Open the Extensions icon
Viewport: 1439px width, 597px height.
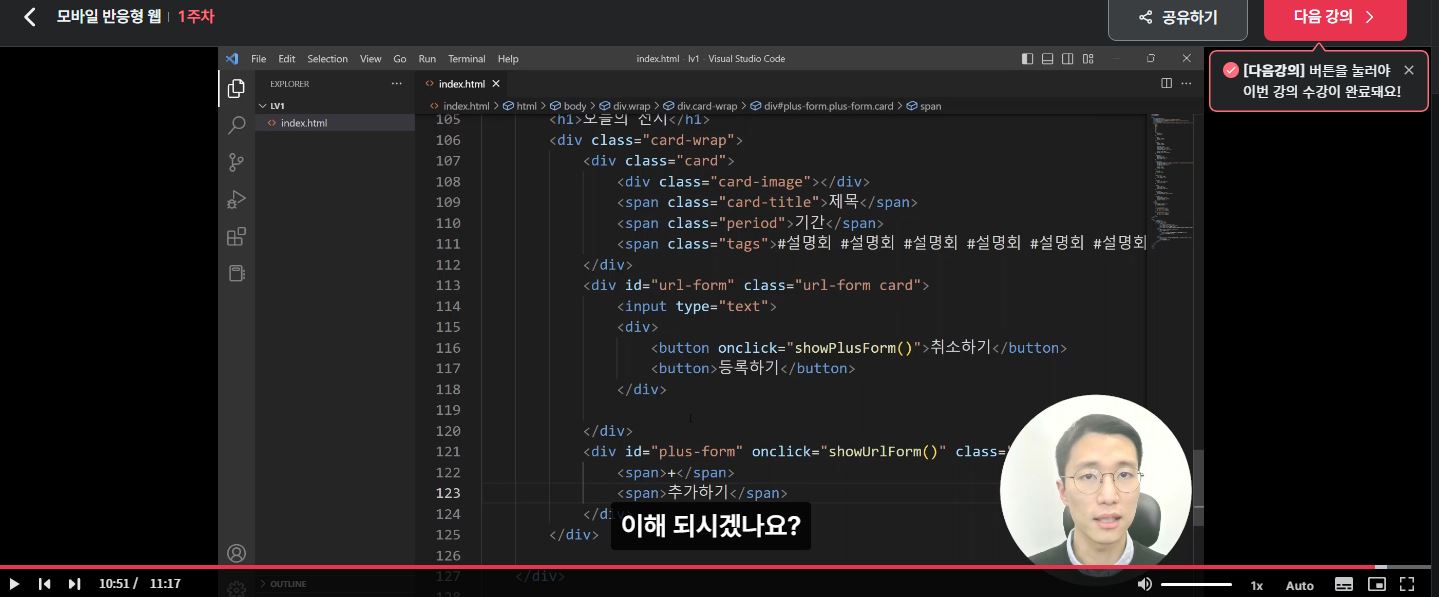pos(236,237)
